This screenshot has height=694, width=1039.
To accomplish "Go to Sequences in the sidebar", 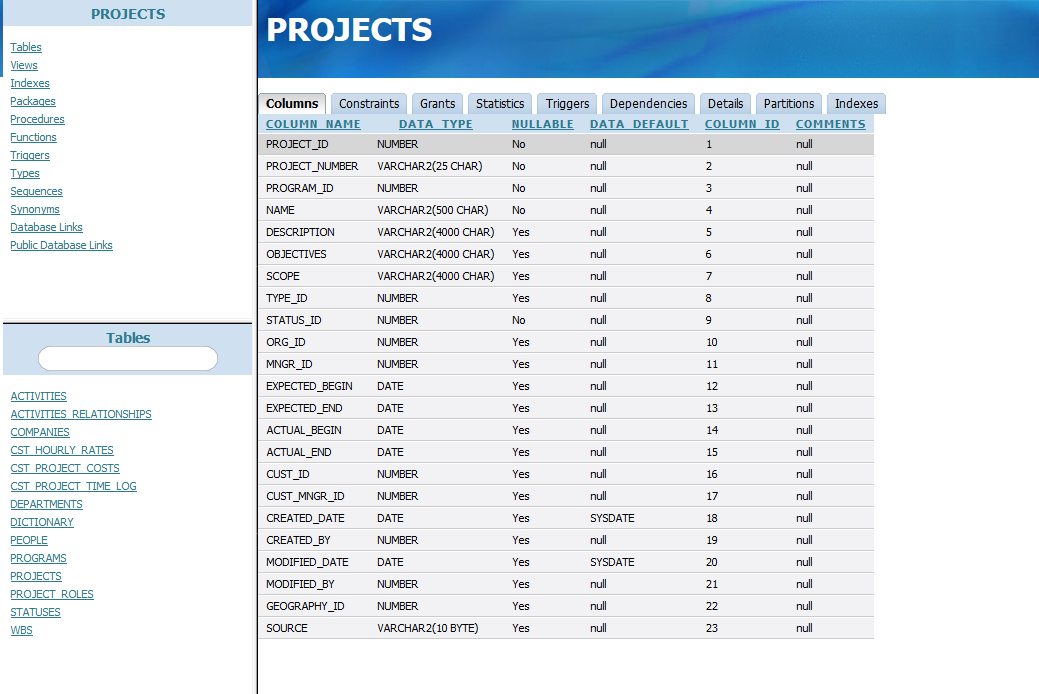I will coord(36,191).
